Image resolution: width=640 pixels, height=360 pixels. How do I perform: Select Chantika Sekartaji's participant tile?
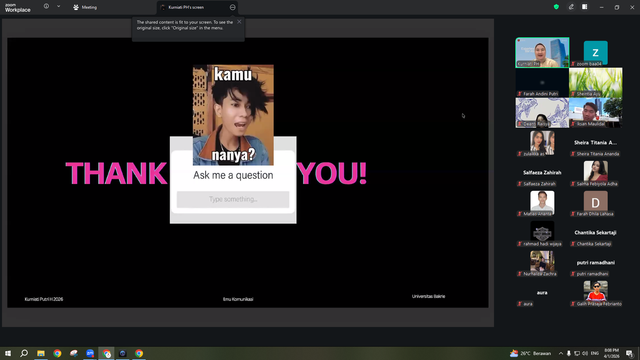coord(596,233)
